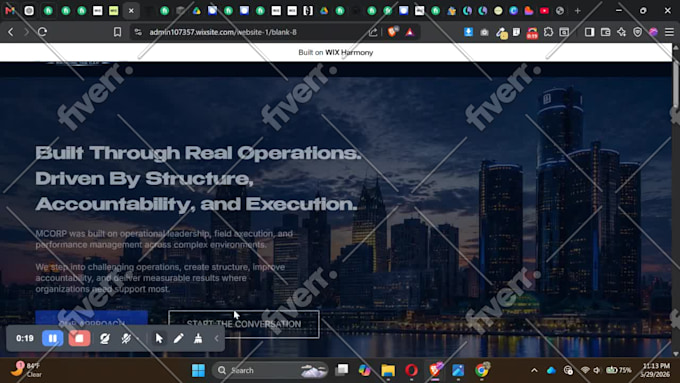
Task: Open Google Chrome from the taskbar
Action: coord(481,370)
